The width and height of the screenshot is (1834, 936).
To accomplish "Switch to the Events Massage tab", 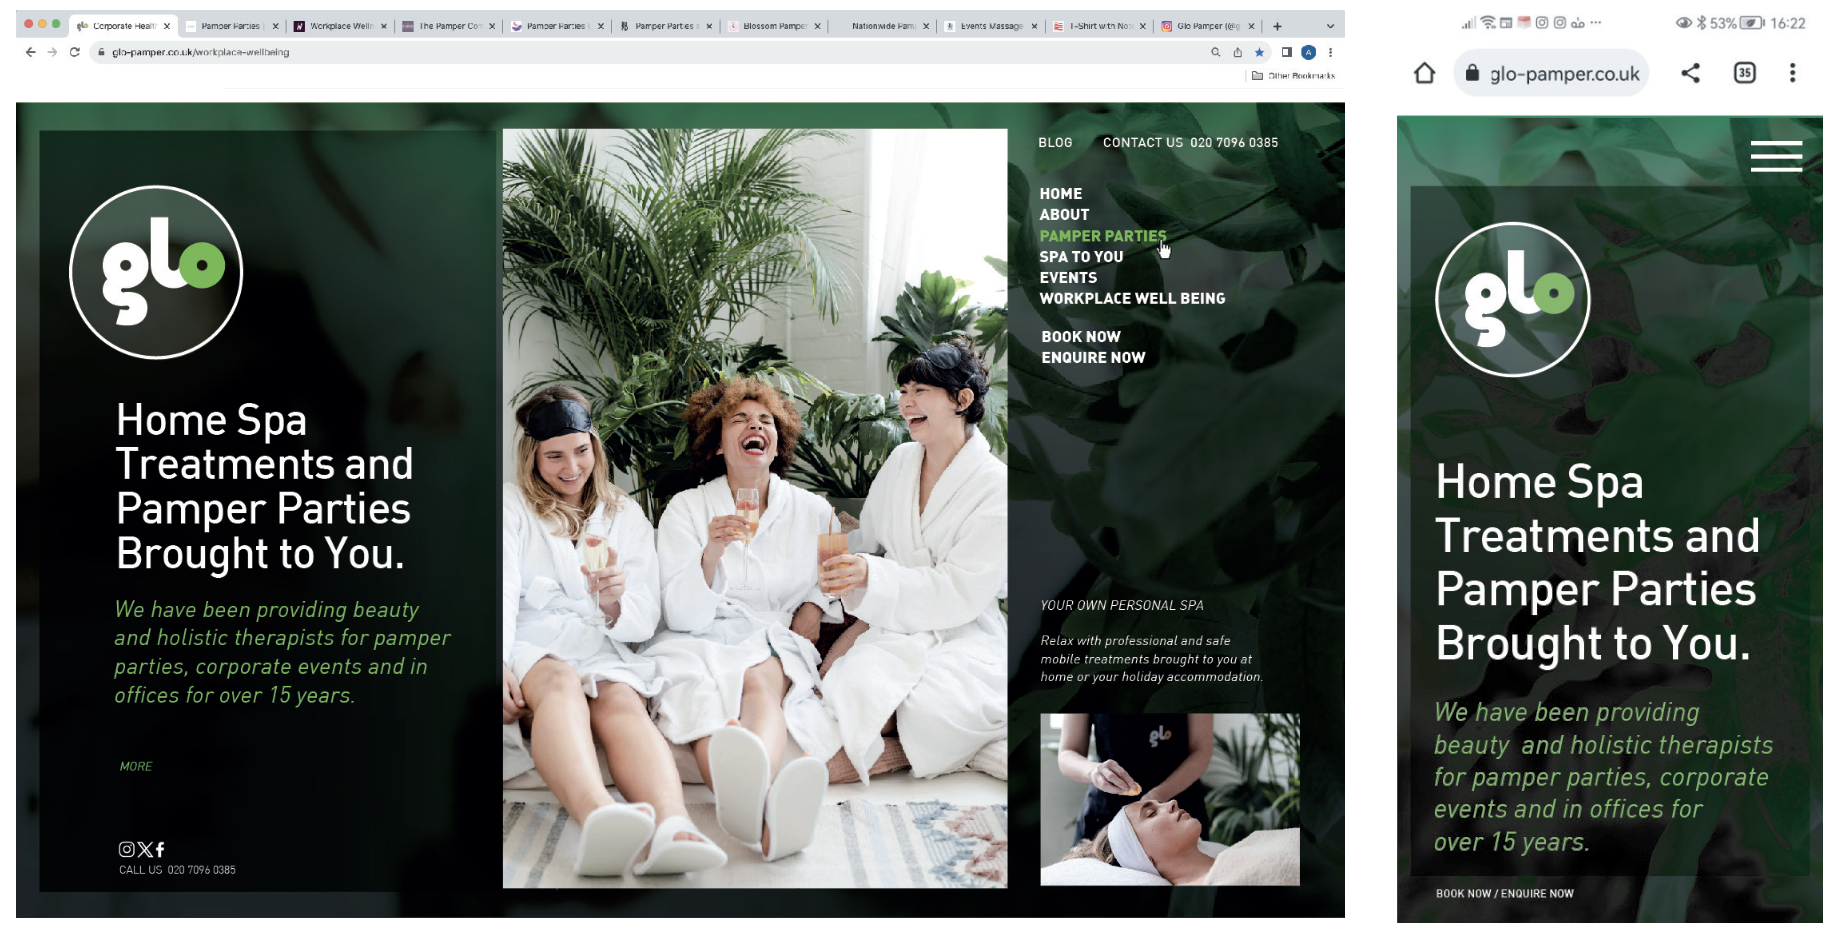I will tap(990, 26).
